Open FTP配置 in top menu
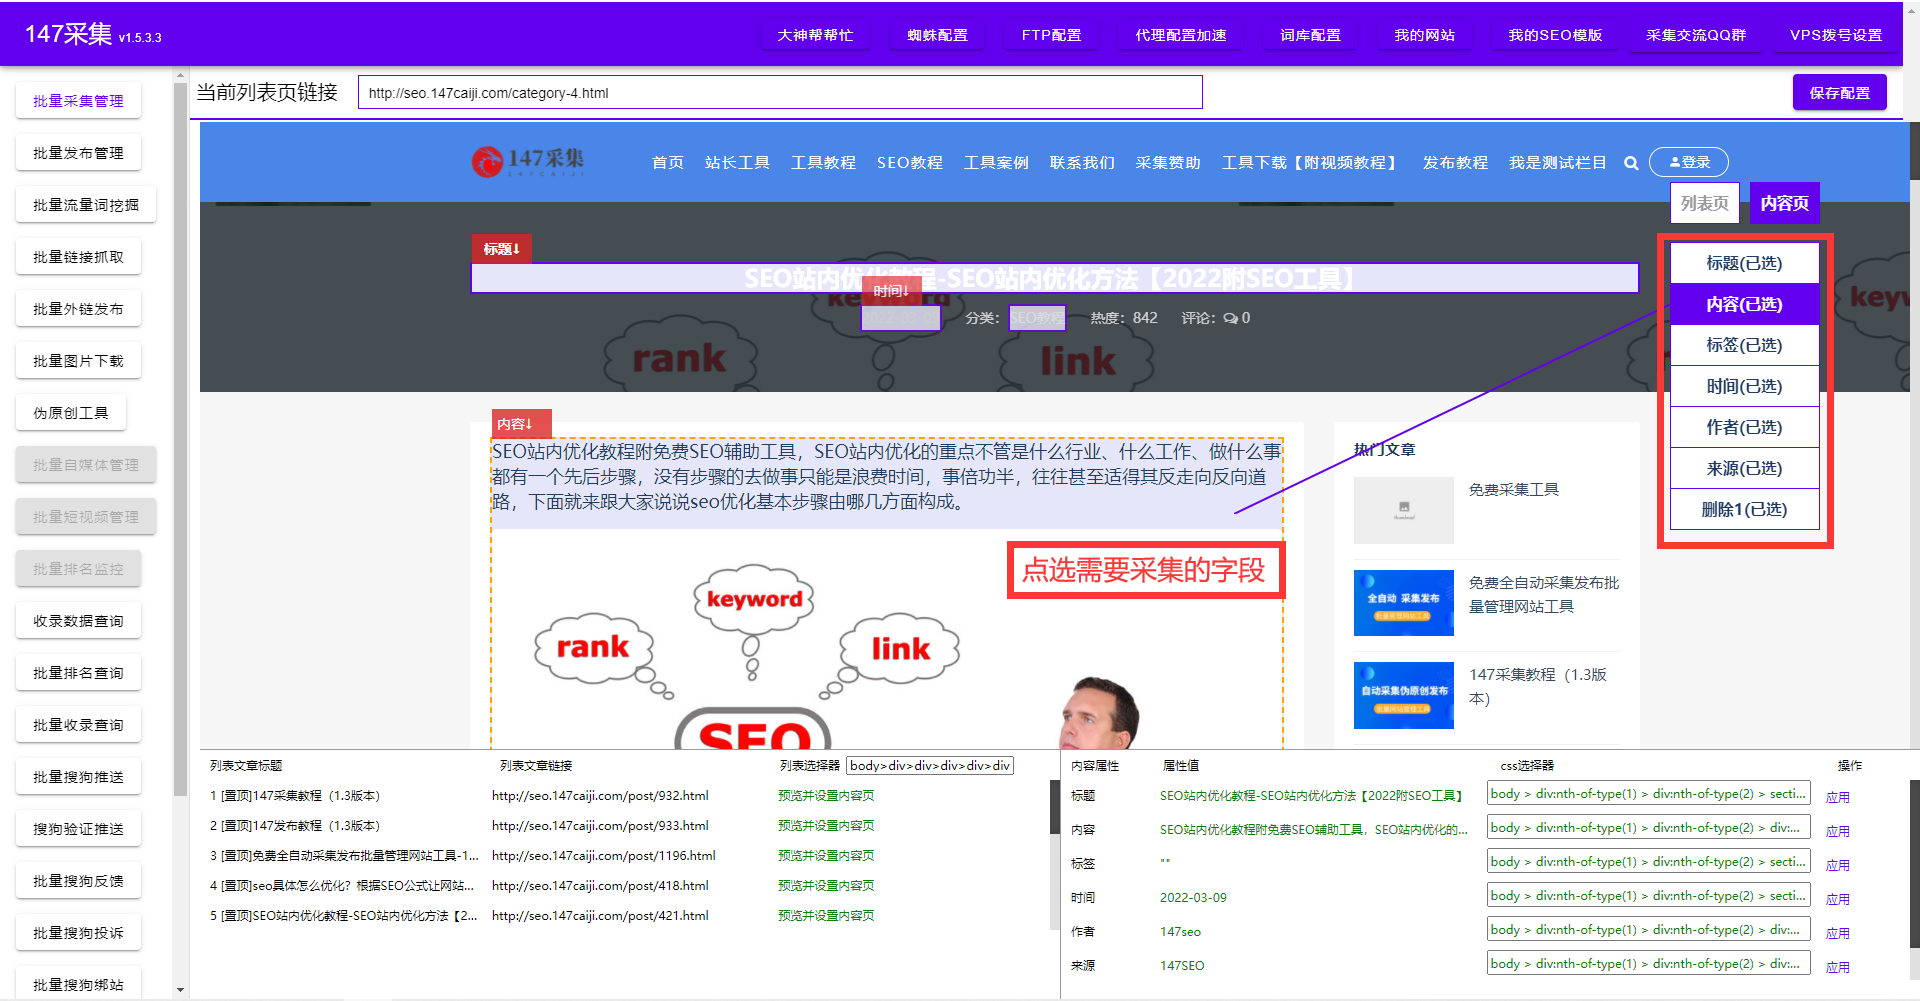 (1051, 35)
